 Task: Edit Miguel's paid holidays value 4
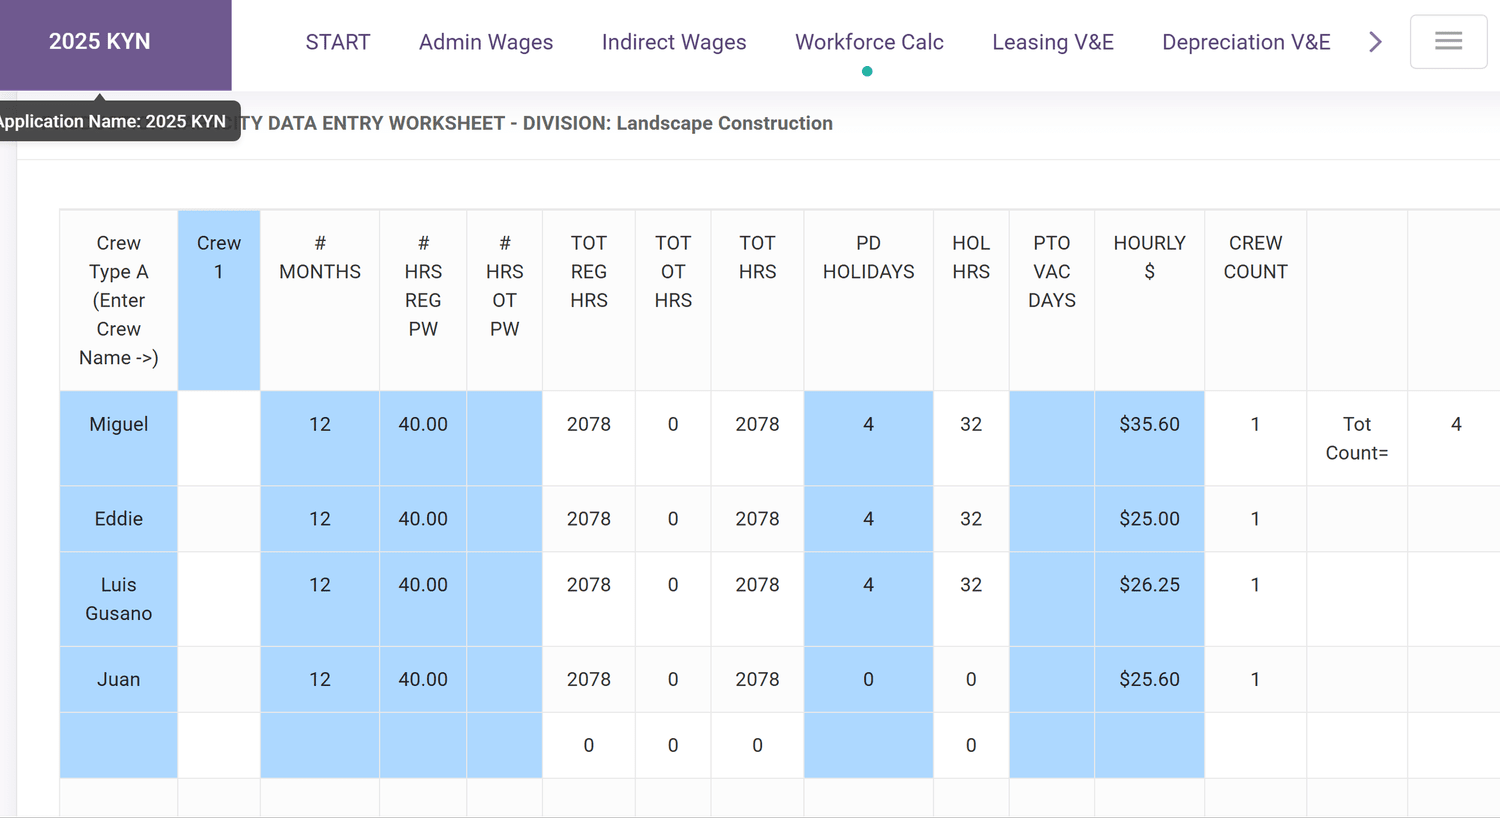pyautogui.click(x=869, y=438)
